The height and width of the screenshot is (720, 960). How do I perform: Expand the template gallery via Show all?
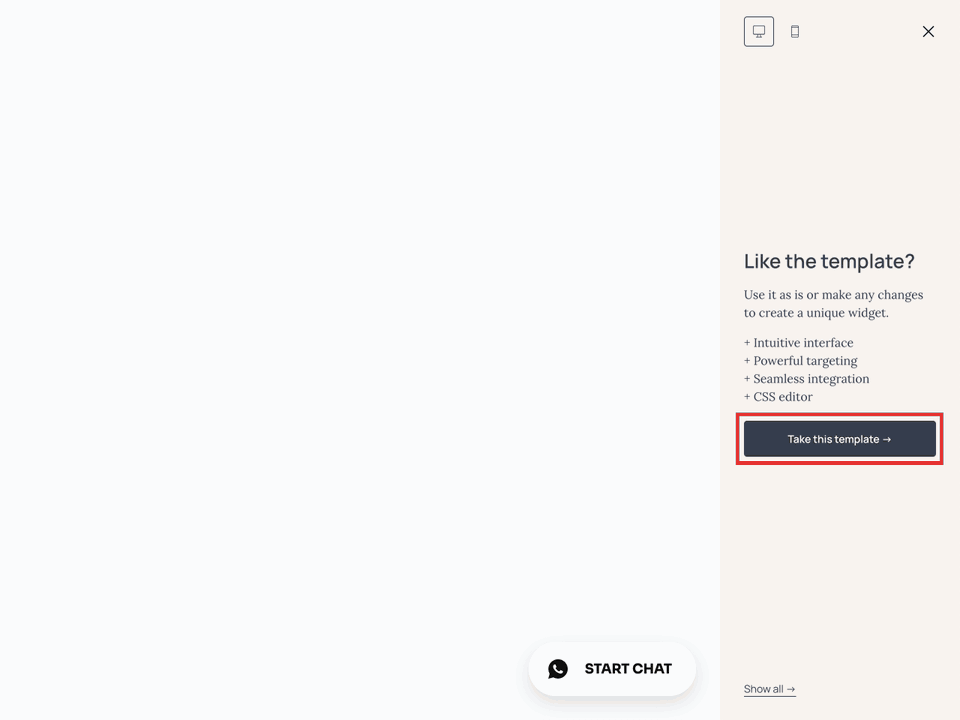[769, 689]
